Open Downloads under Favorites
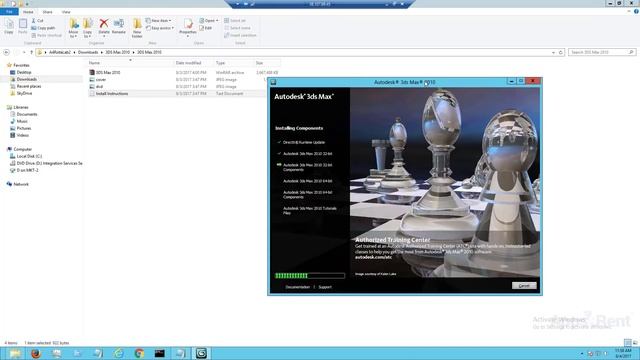 pyautogui.click(x=27, y=79)
